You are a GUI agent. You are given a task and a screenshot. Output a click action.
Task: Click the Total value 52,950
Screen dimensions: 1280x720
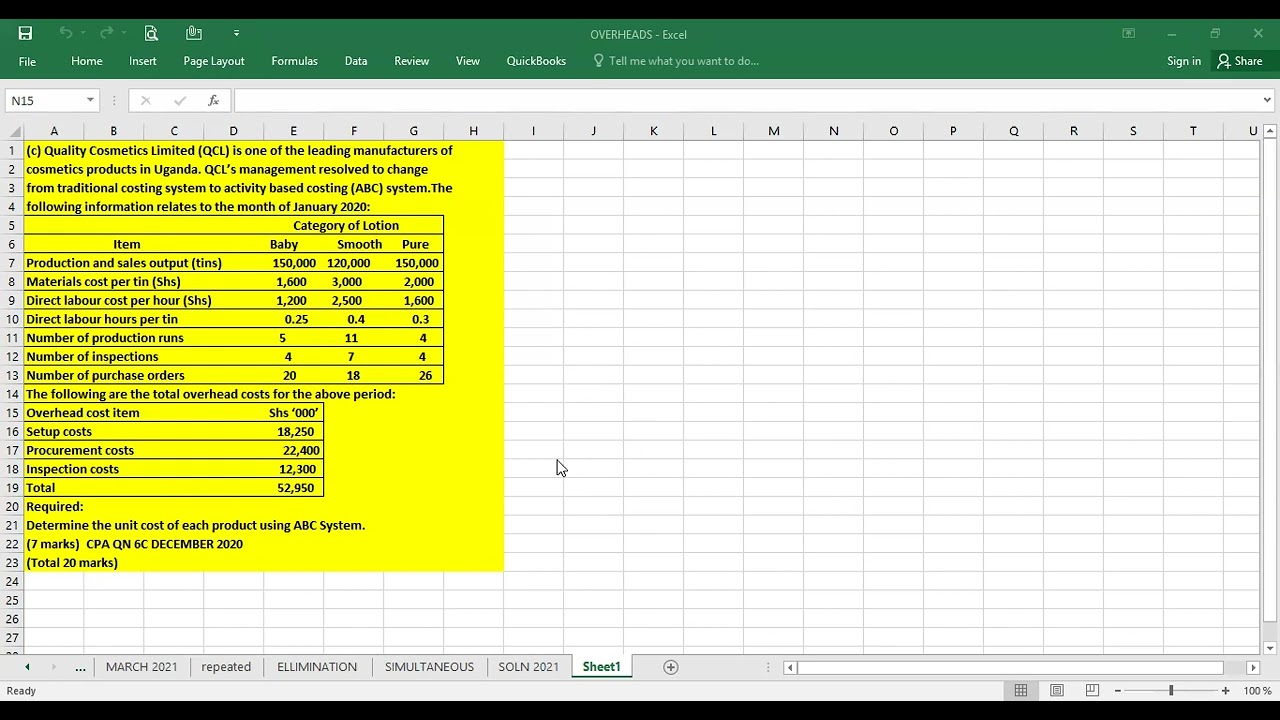tap(296, 488)
